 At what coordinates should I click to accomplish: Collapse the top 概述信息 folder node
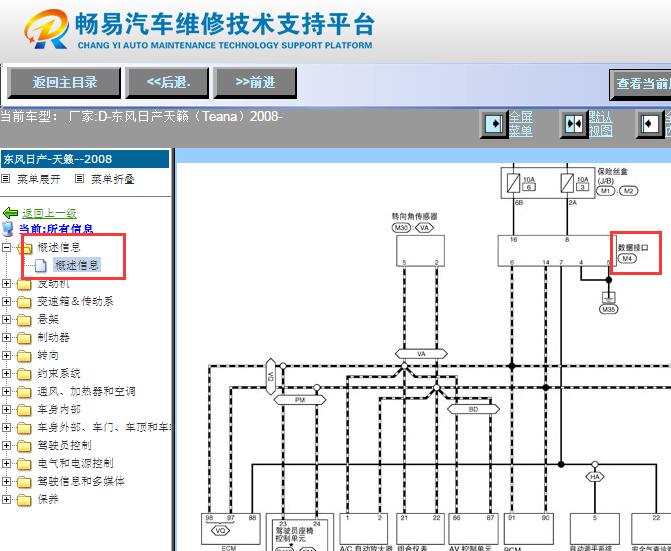pyautogui.click(x=6, y=247)
